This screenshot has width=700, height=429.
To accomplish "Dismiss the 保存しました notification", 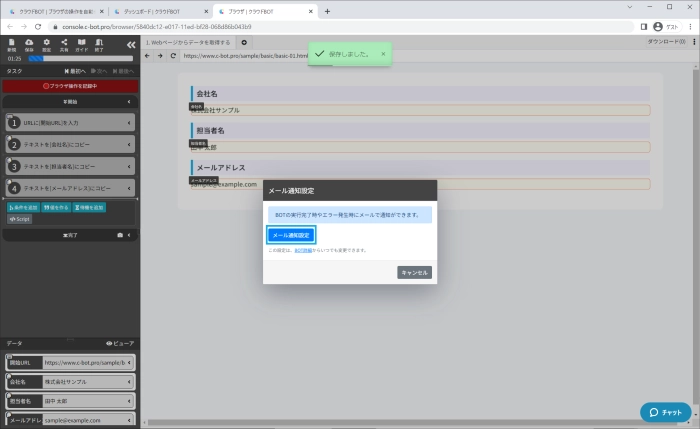I will point(383,53).
